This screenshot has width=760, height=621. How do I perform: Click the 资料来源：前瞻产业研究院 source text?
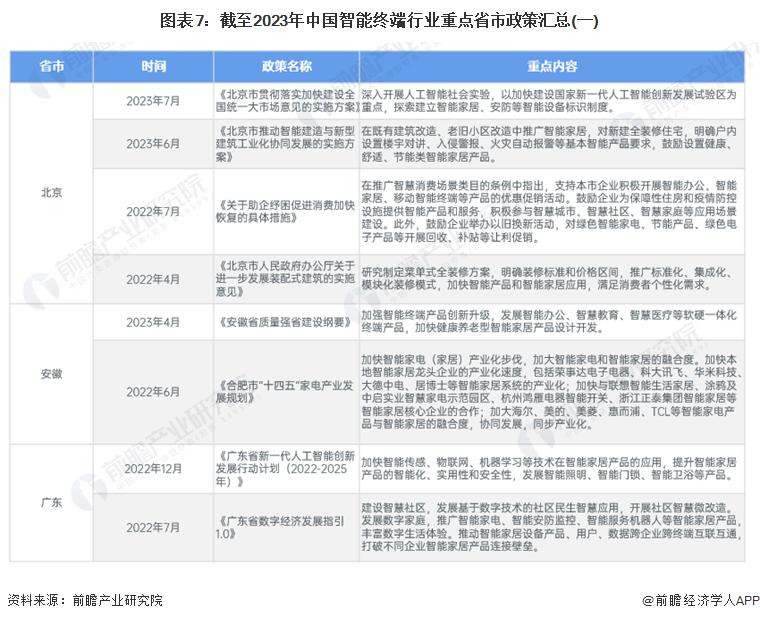[x=84, y=601]
